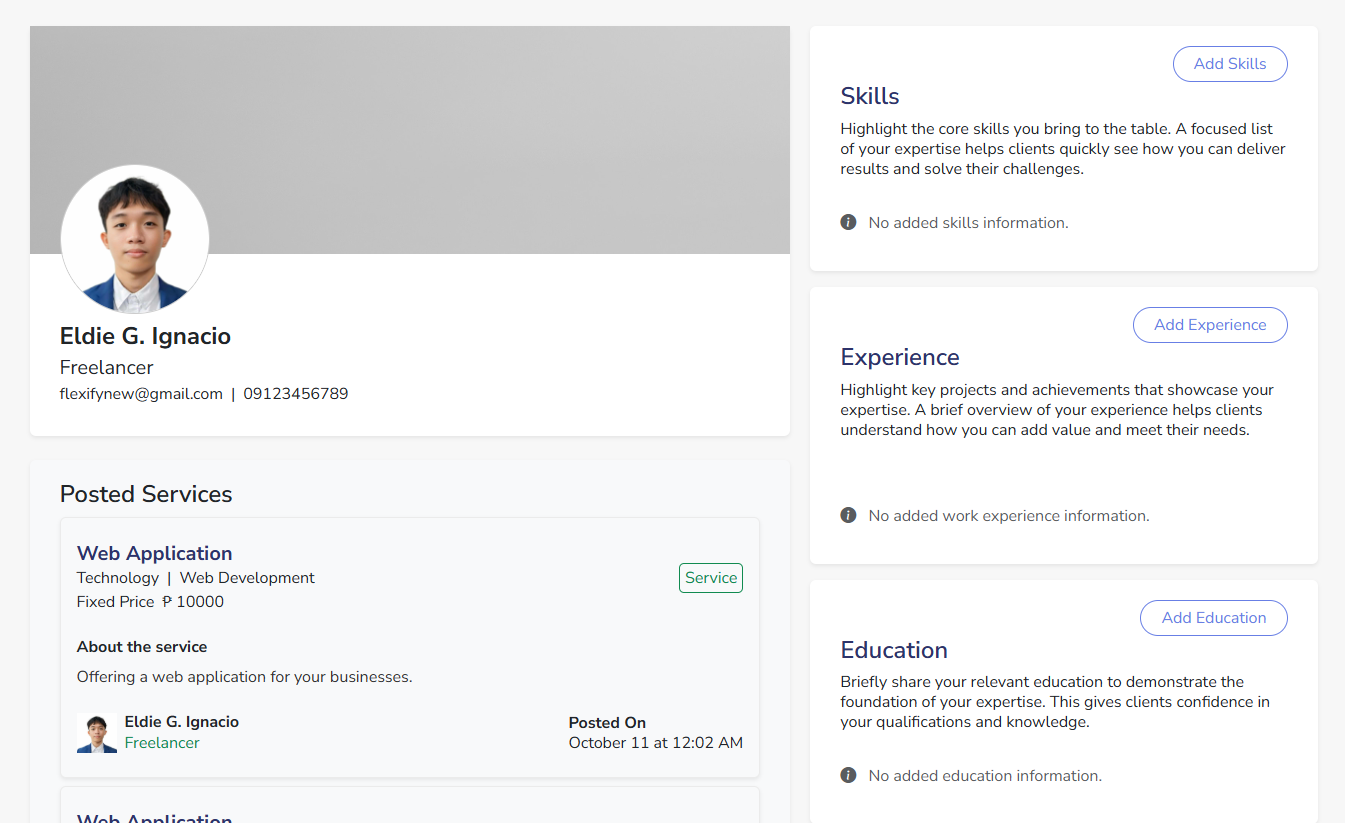
Task: Click the Web Development category text
Action: 247,578
